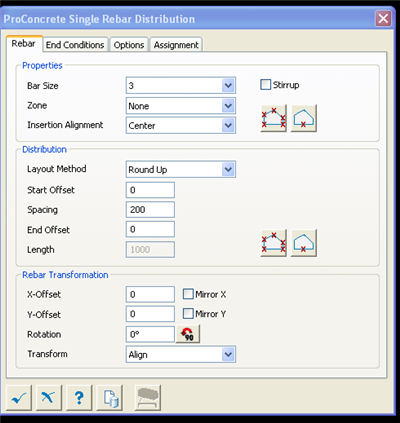Click the Zone label text
This screenshot has width=400, height=423.
37,105
